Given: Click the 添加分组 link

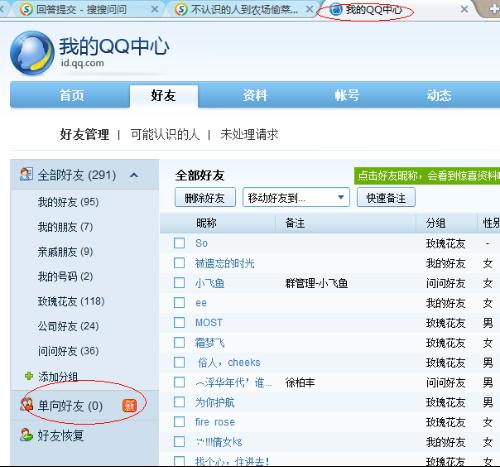Looking at the screenshot, I should [x=58, y=377].
